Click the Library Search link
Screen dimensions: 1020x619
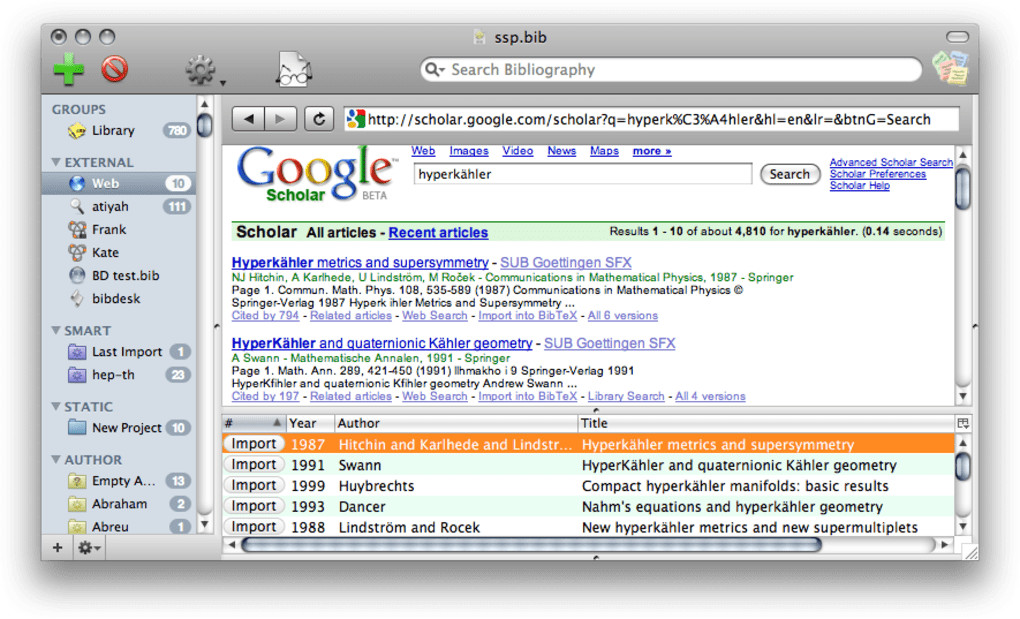(x=626, y=396)
